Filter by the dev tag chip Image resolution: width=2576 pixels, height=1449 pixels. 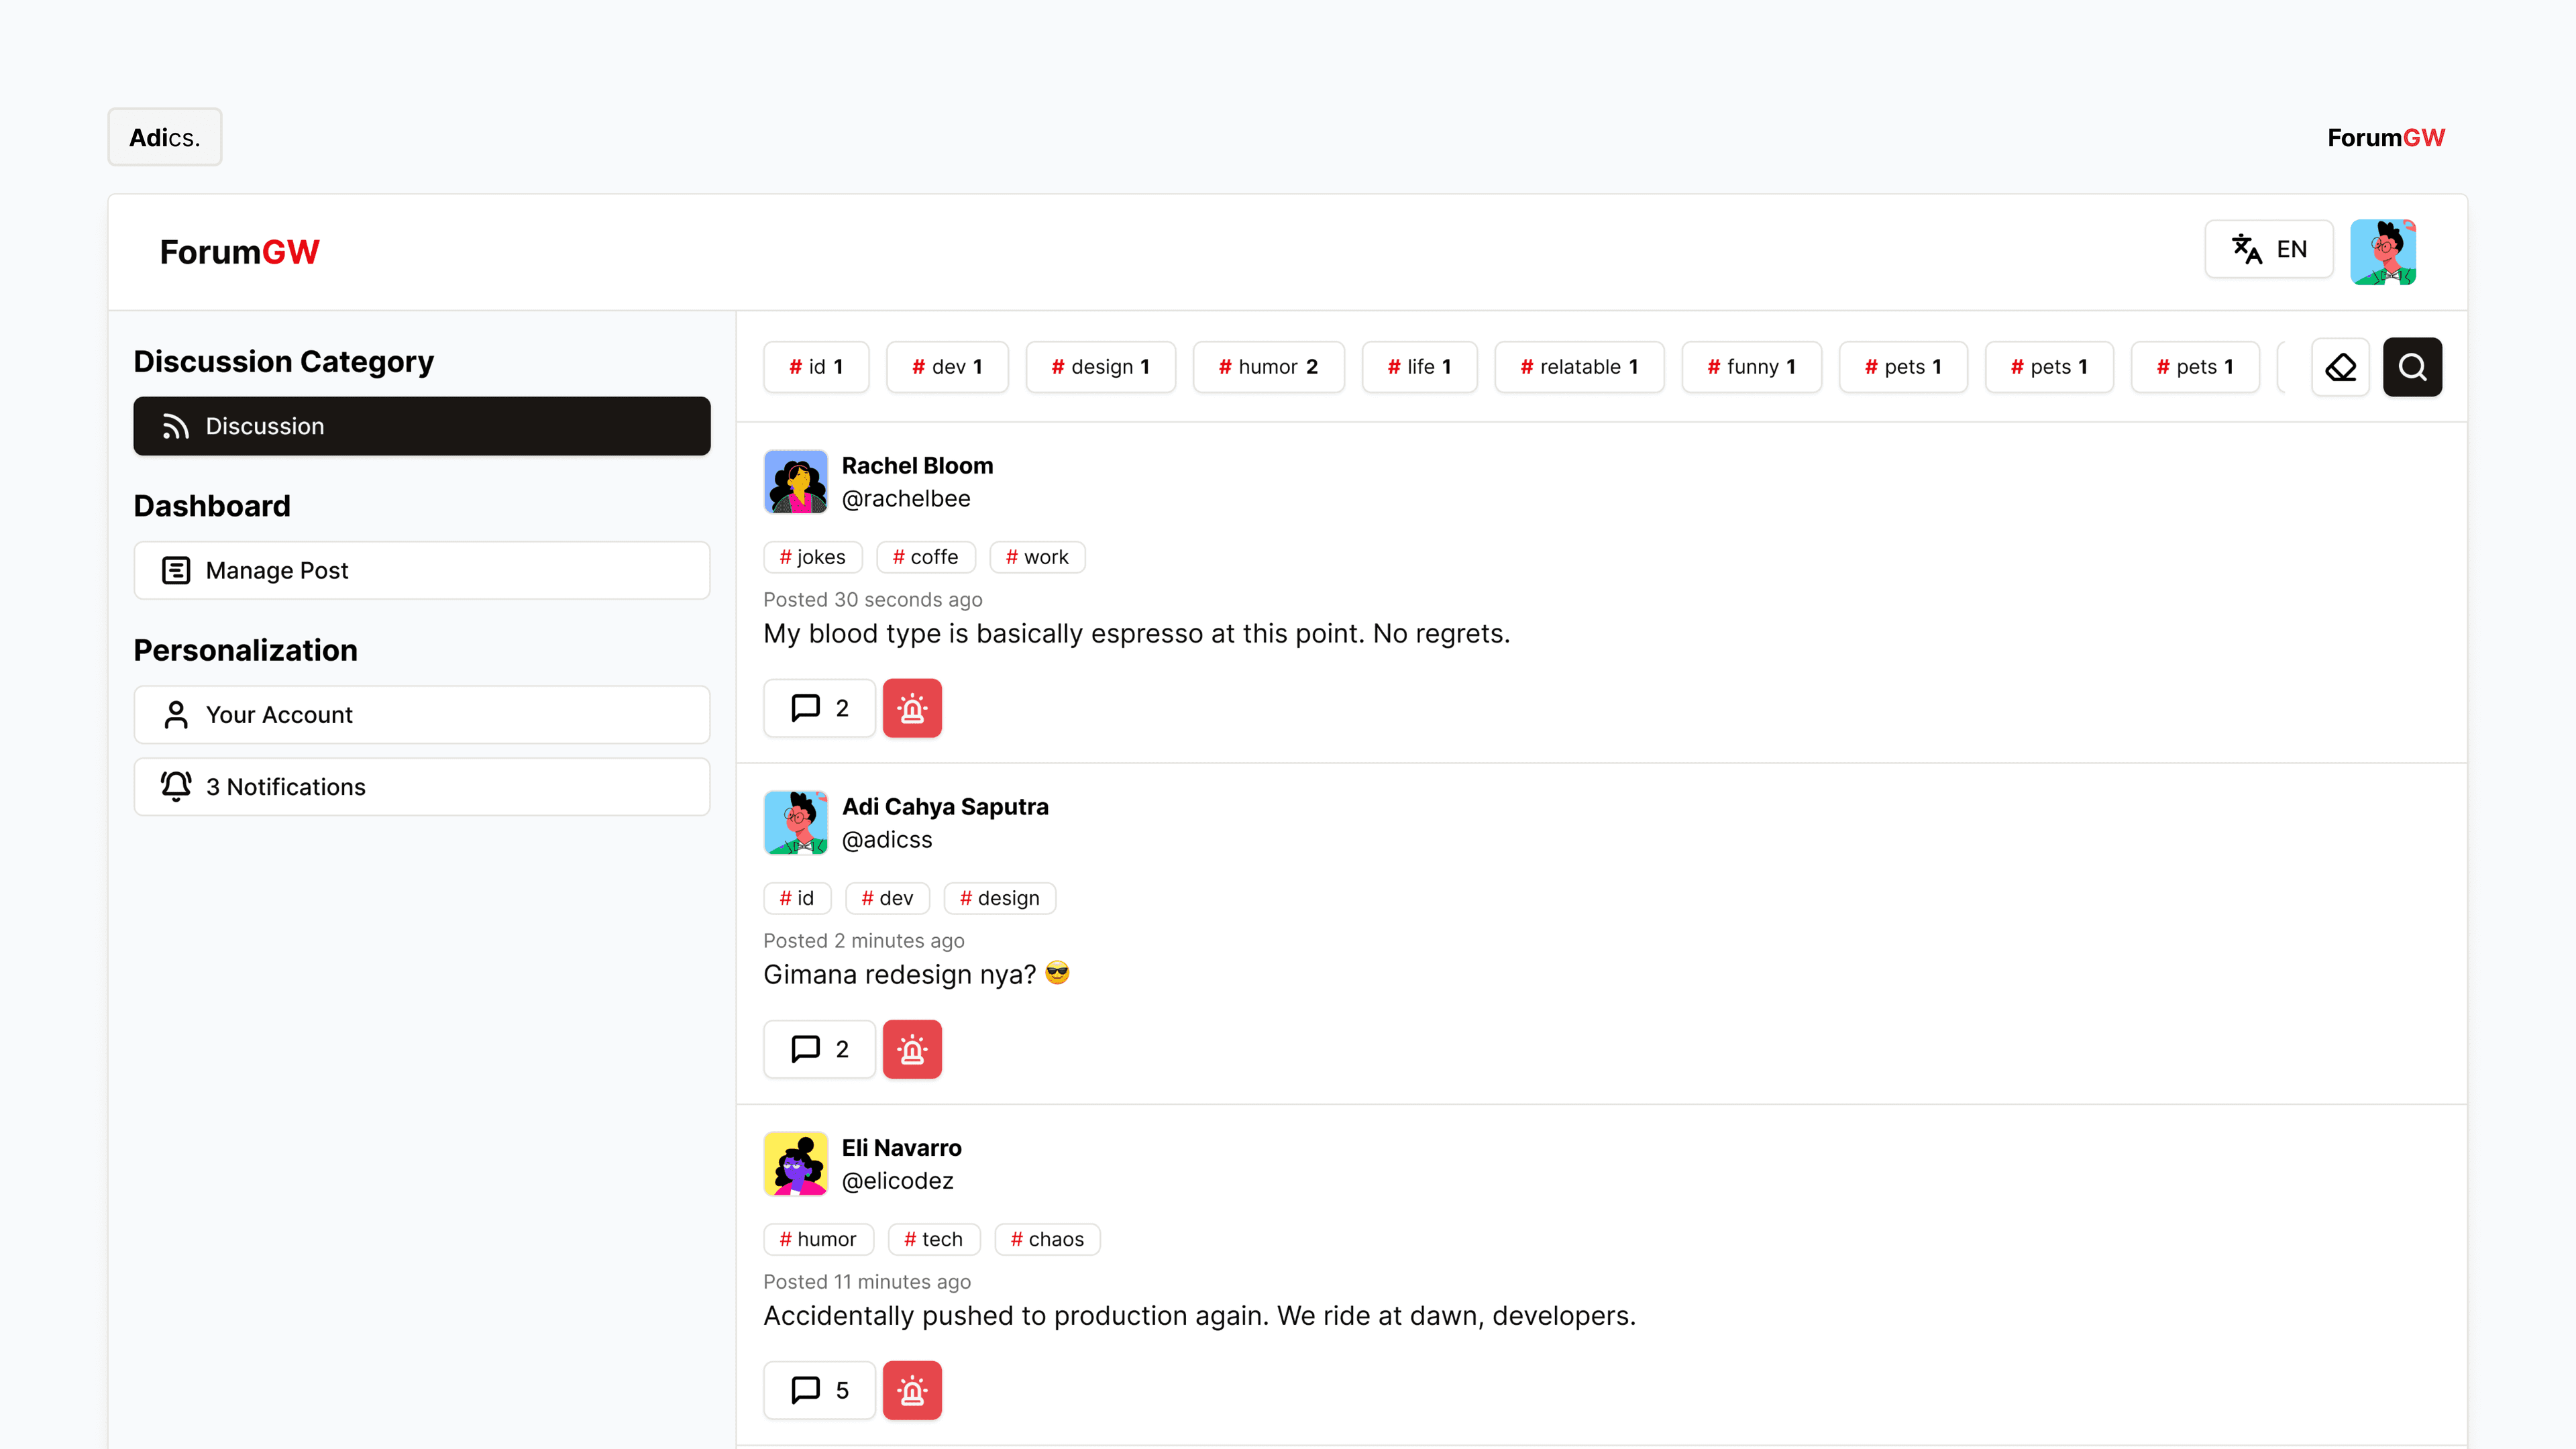pyautogui.click(x=947, y=367)
